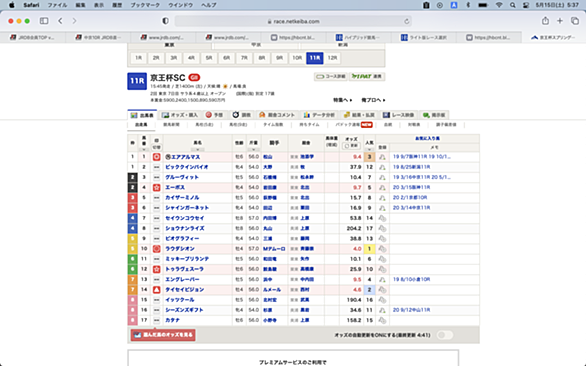586x366 pixels.
Task: Click the Wi-Fi icon in menu bar
Action: coord(499,5)
